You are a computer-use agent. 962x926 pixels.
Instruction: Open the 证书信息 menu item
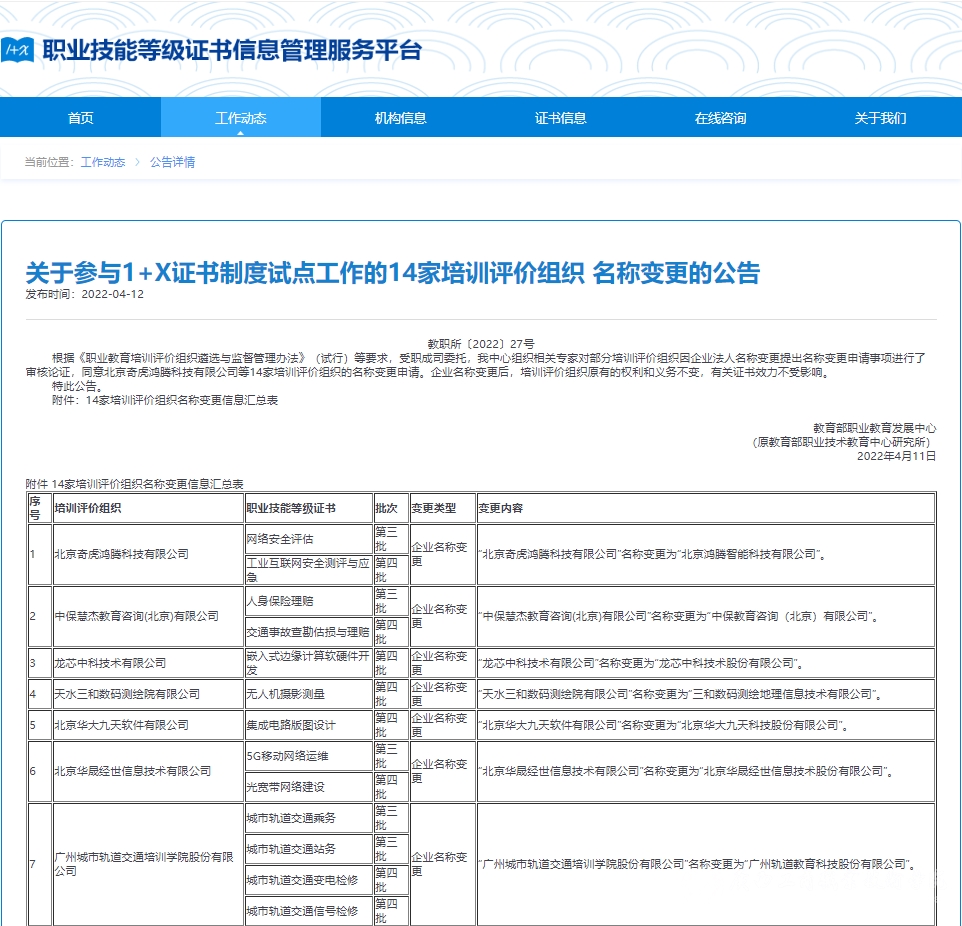tap(560, 118)
